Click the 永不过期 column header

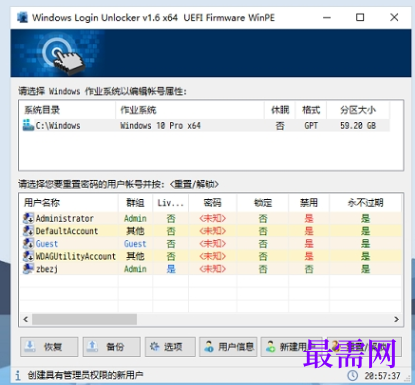[x=365, y=203]
